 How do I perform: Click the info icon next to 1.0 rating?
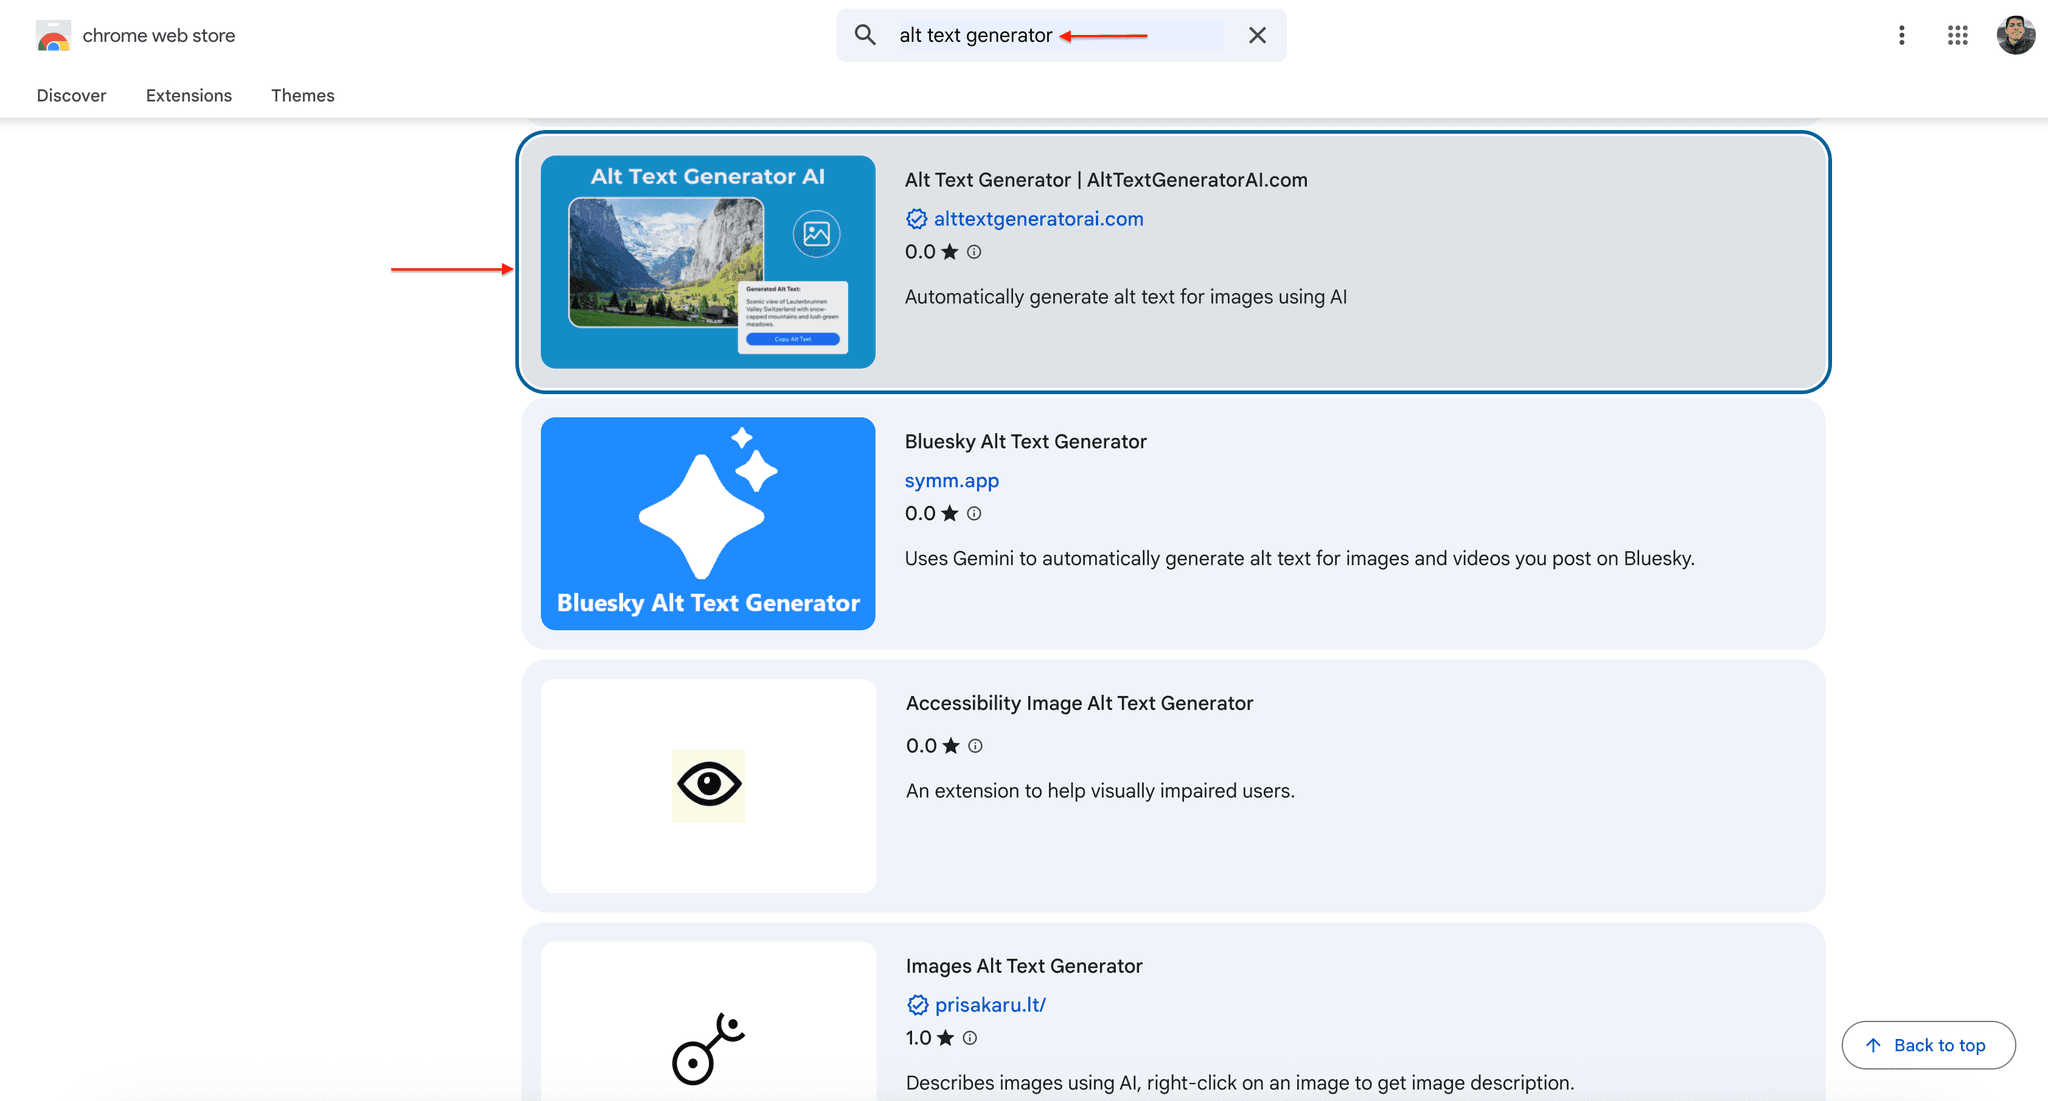click(969, 1038)
